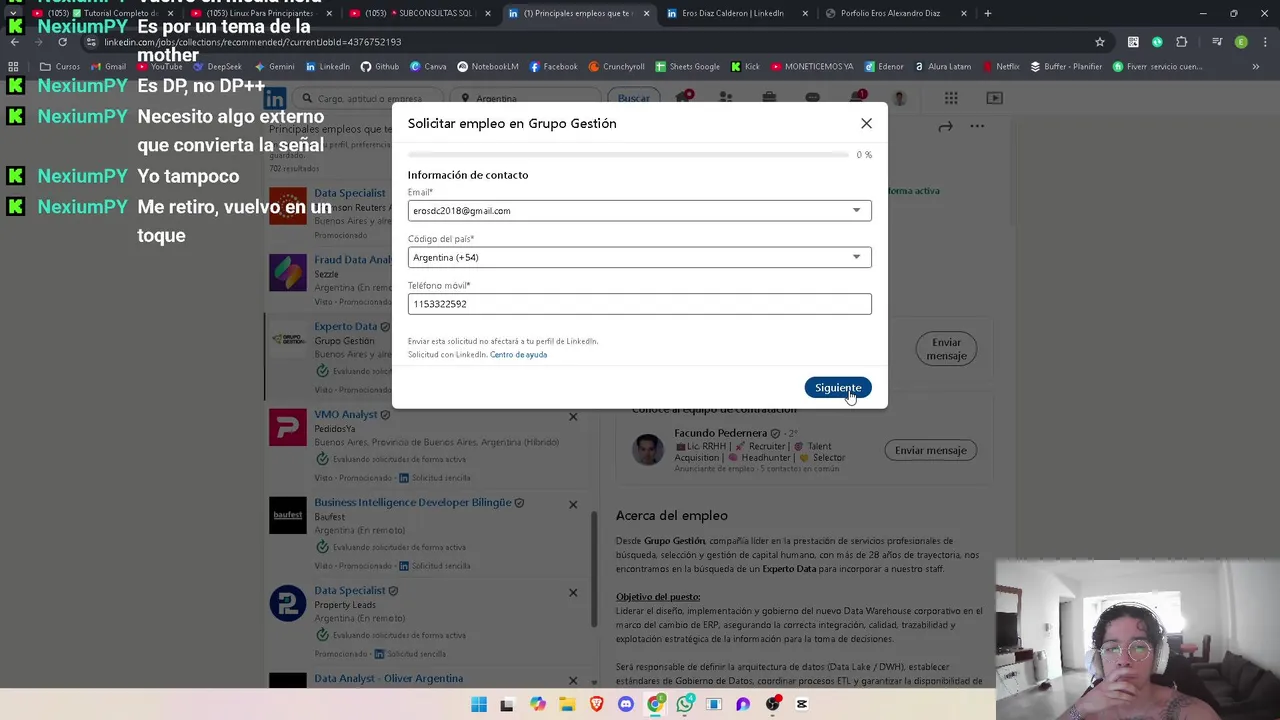Open LinkedIn My Network icon

(726, 98)
